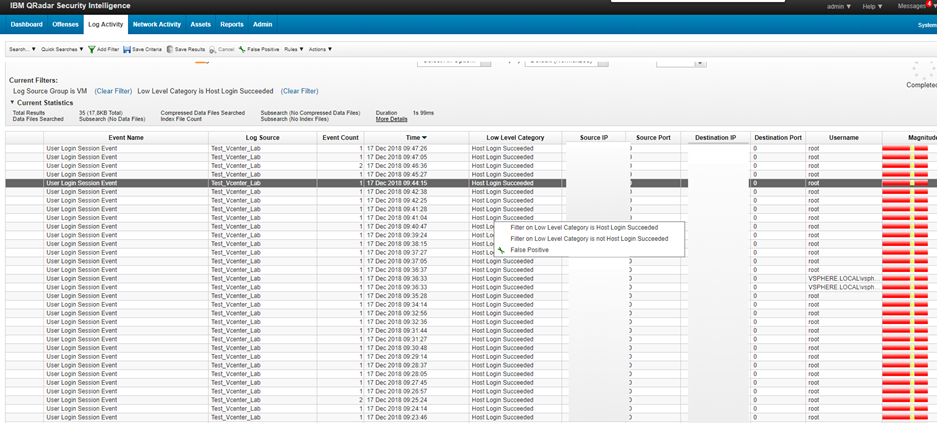Click the Low Level Category column header
Screen dimensions: 937x423
coord(515,138)
